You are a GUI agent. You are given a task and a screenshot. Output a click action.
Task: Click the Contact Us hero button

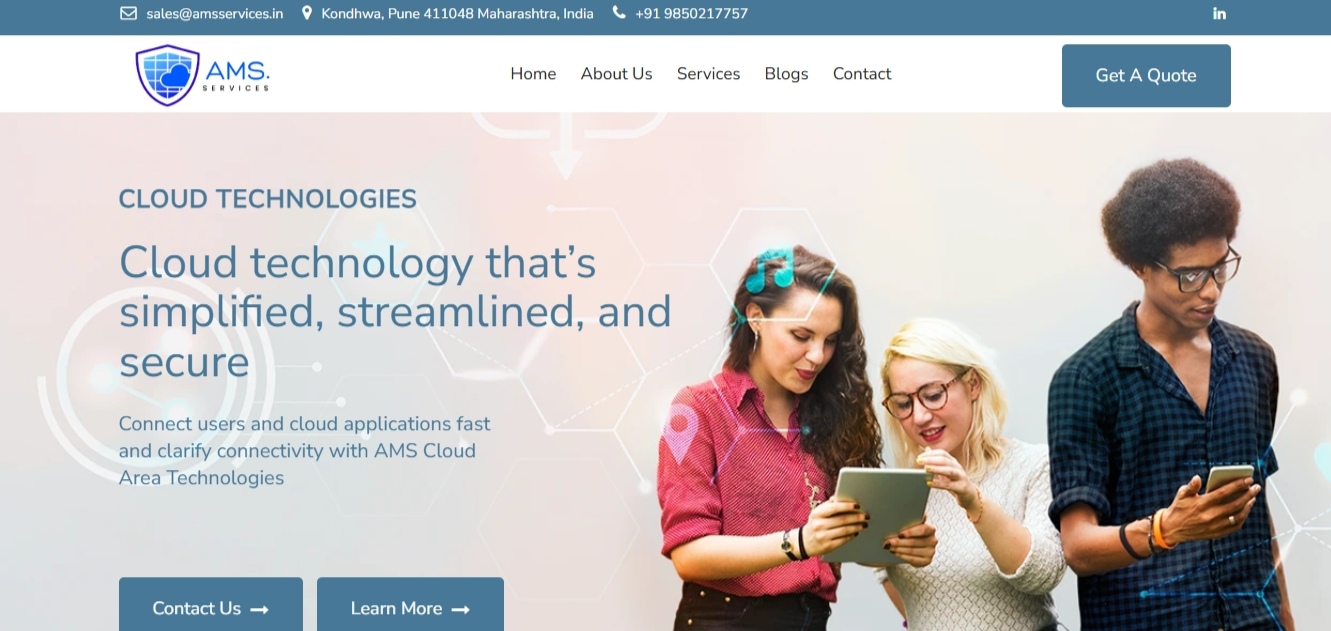(211, 604)
